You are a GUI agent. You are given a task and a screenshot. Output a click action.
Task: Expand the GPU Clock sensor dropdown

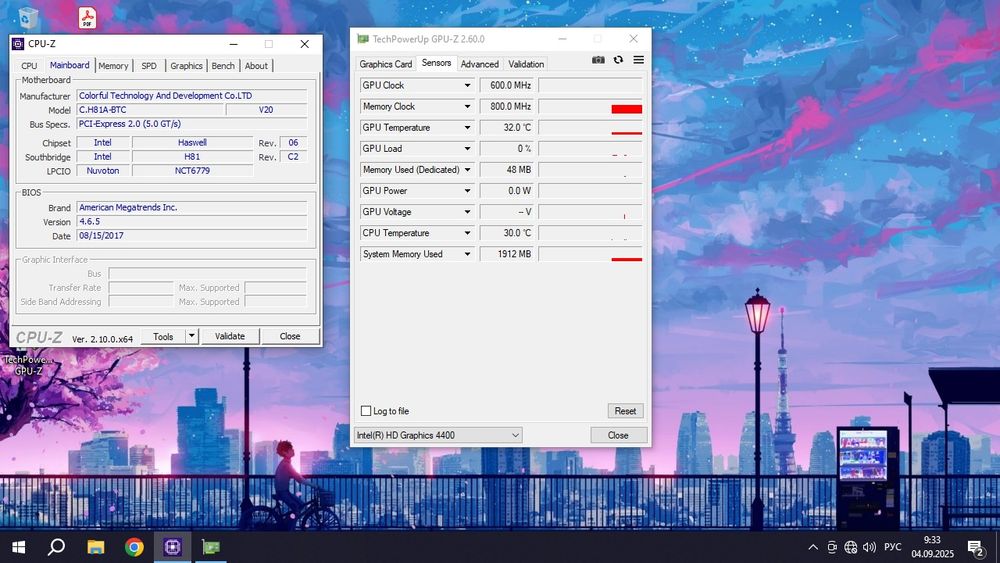point(467,85)
